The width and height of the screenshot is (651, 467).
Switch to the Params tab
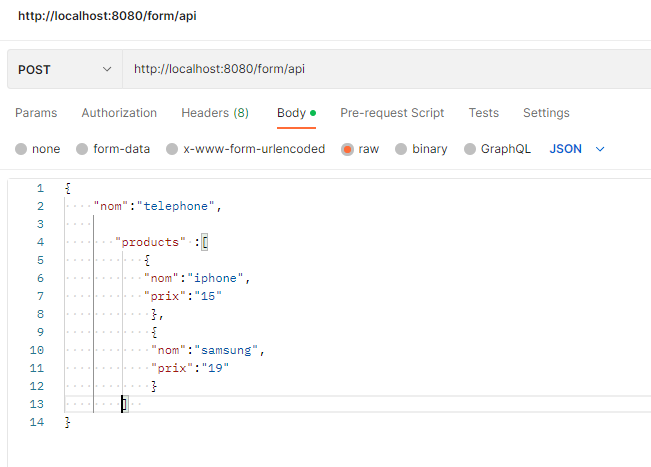36,113
